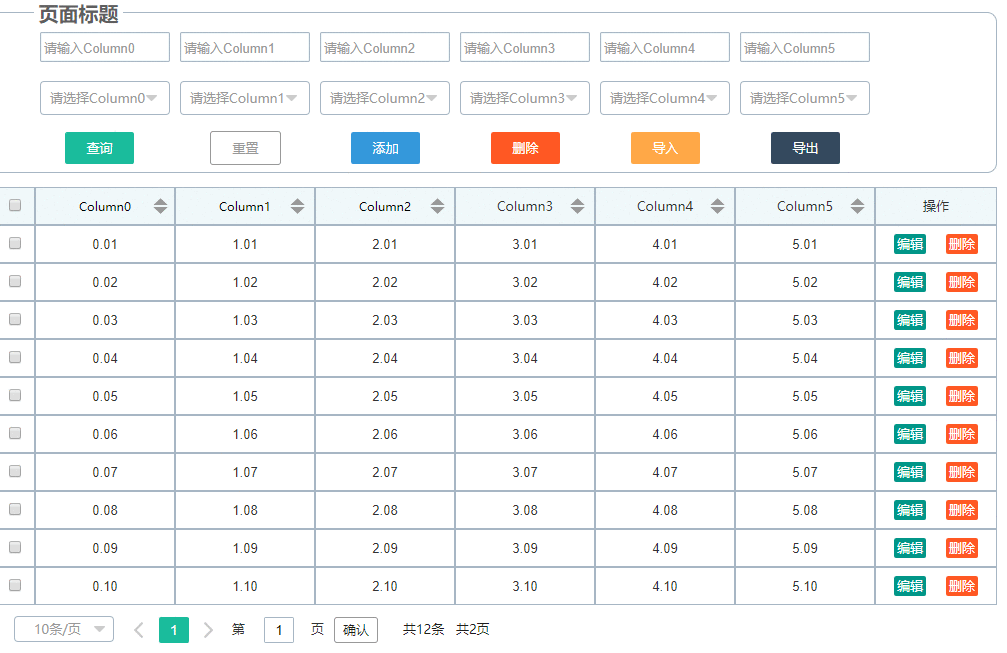This screenshot has width=1007, height=653.
Task: Toggle the select-all header checkbox
Action: pyautogui.click(x=15, y=205)
